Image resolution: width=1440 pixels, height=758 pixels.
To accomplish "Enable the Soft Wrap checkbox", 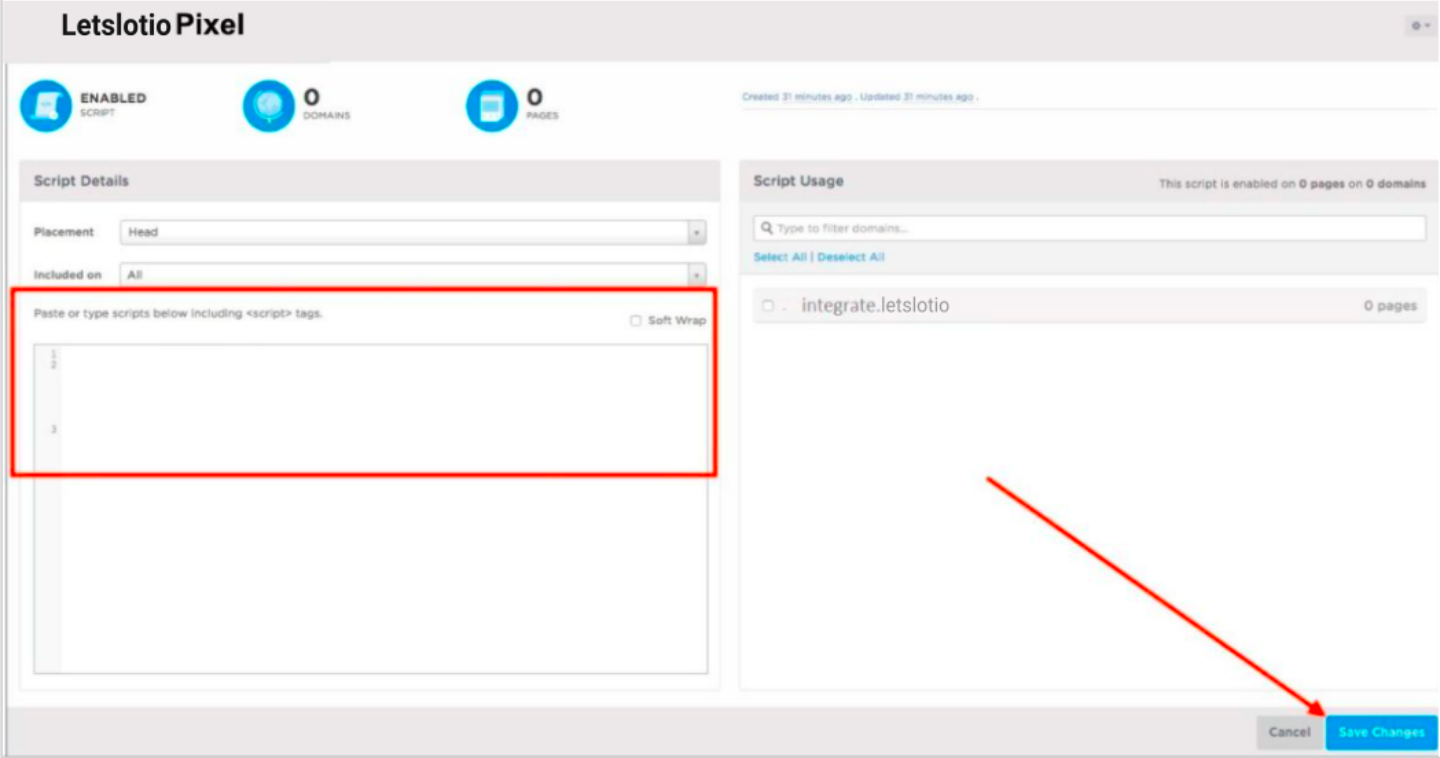I will tap(636, 320).
